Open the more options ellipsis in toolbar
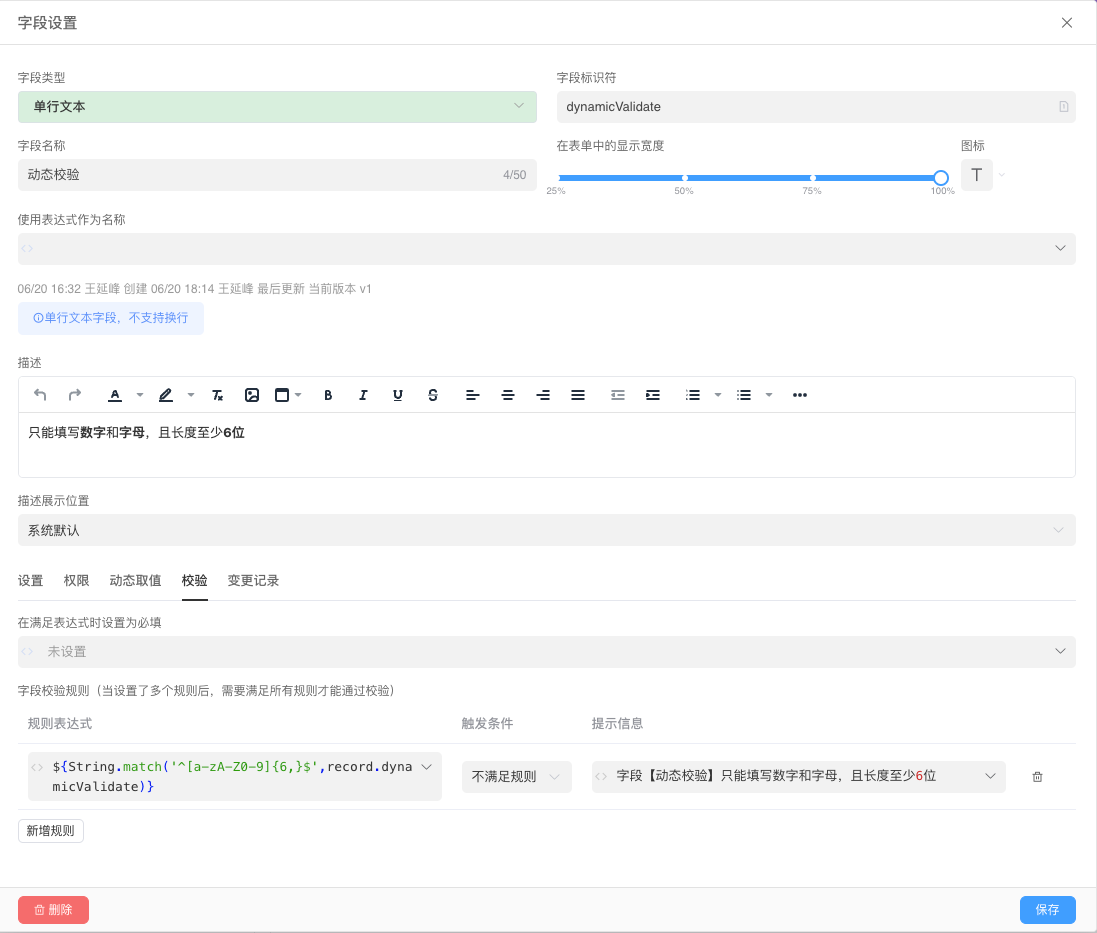 click(799, 395)
